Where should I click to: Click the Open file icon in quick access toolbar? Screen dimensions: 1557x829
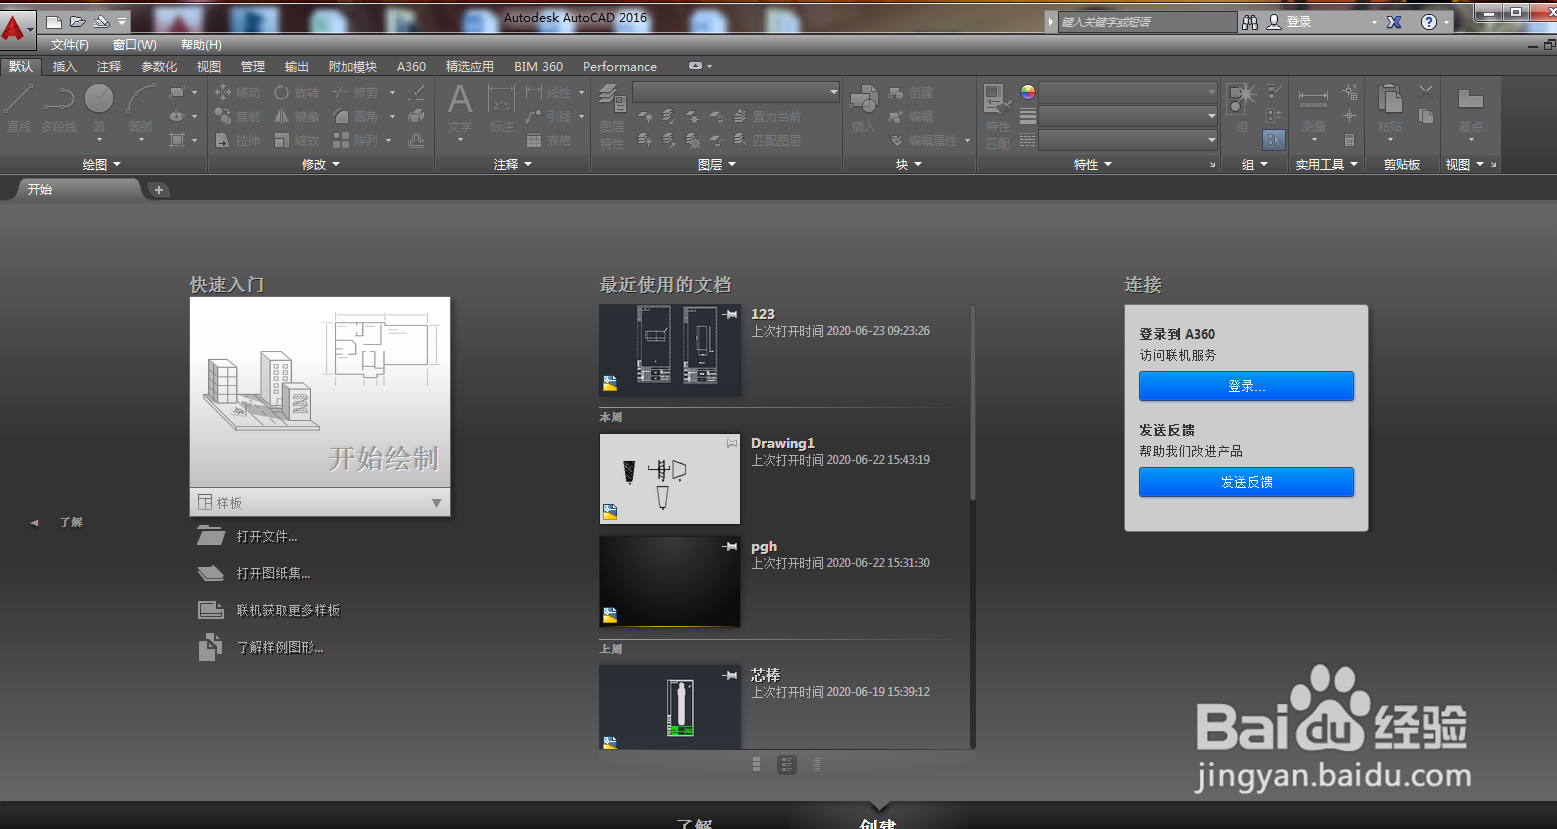click(x=77, y=21)
